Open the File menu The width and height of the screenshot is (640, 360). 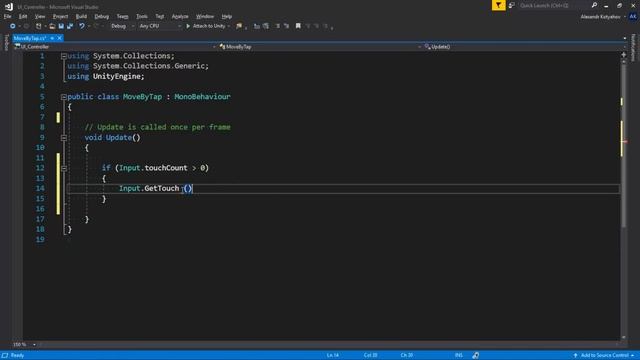pyautogui.click(x=7, y=17)
